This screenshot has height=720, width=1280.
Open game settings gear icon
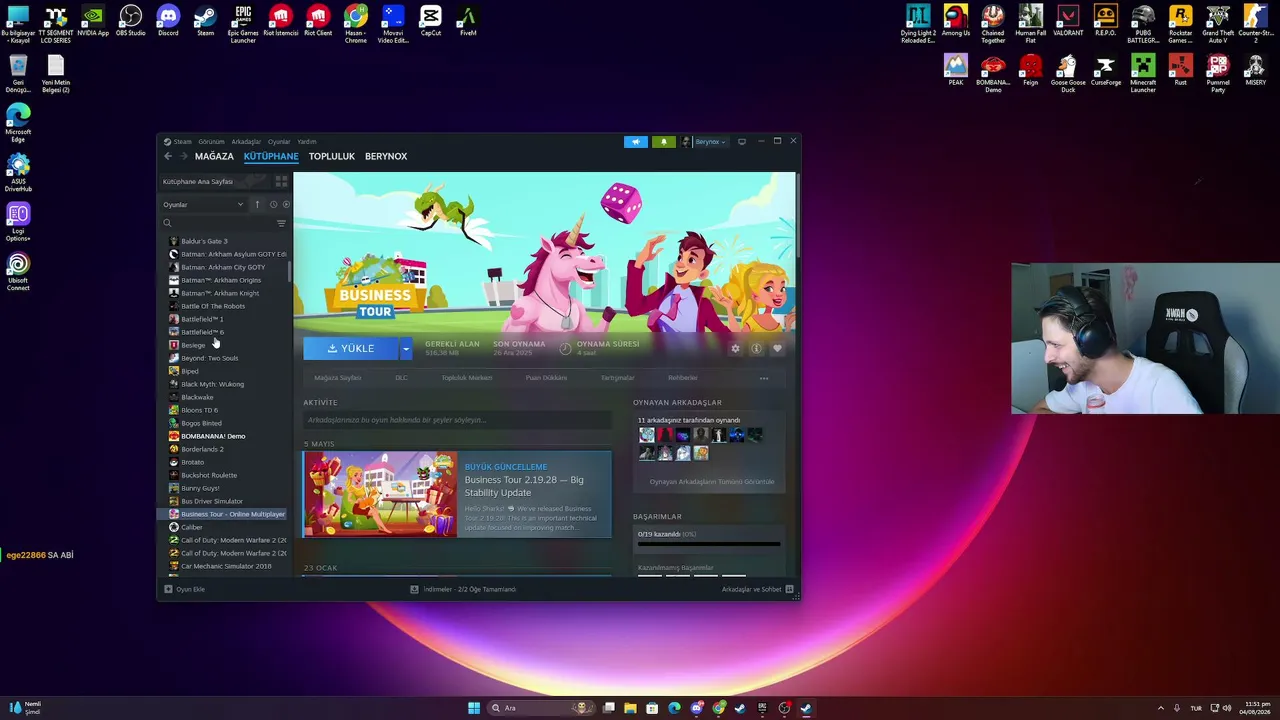(736, 348)
